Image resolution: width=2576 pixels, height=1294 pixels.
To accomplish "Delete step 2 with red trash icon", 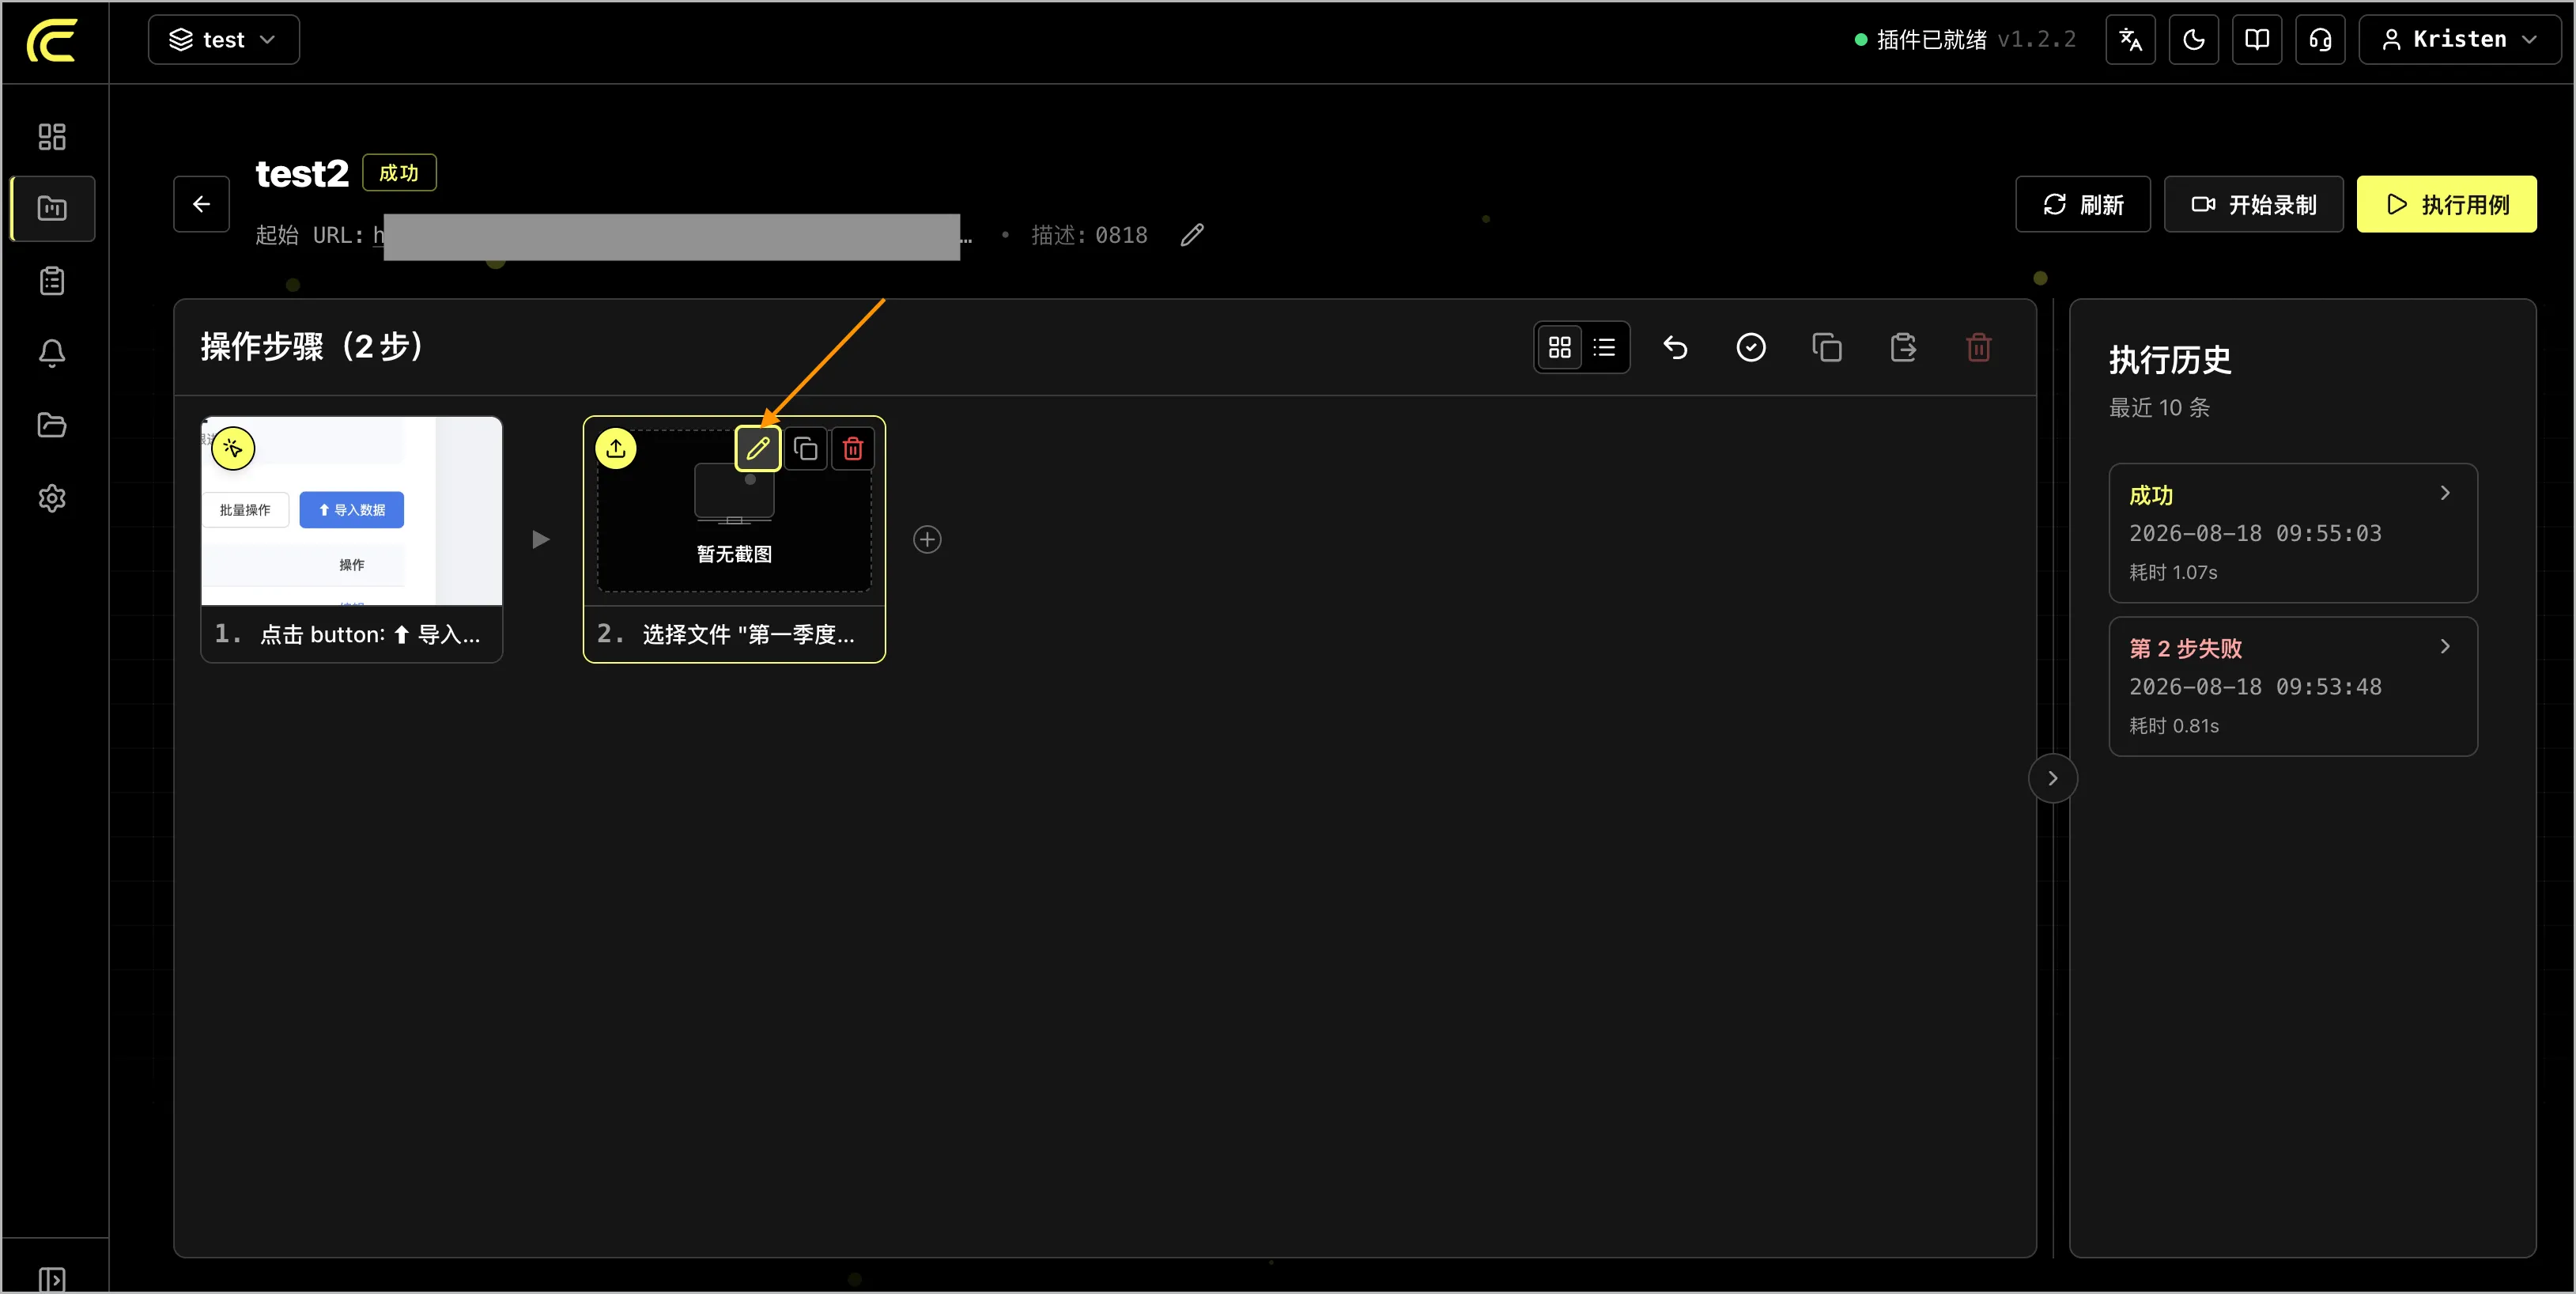I will (x=853, y=449).
